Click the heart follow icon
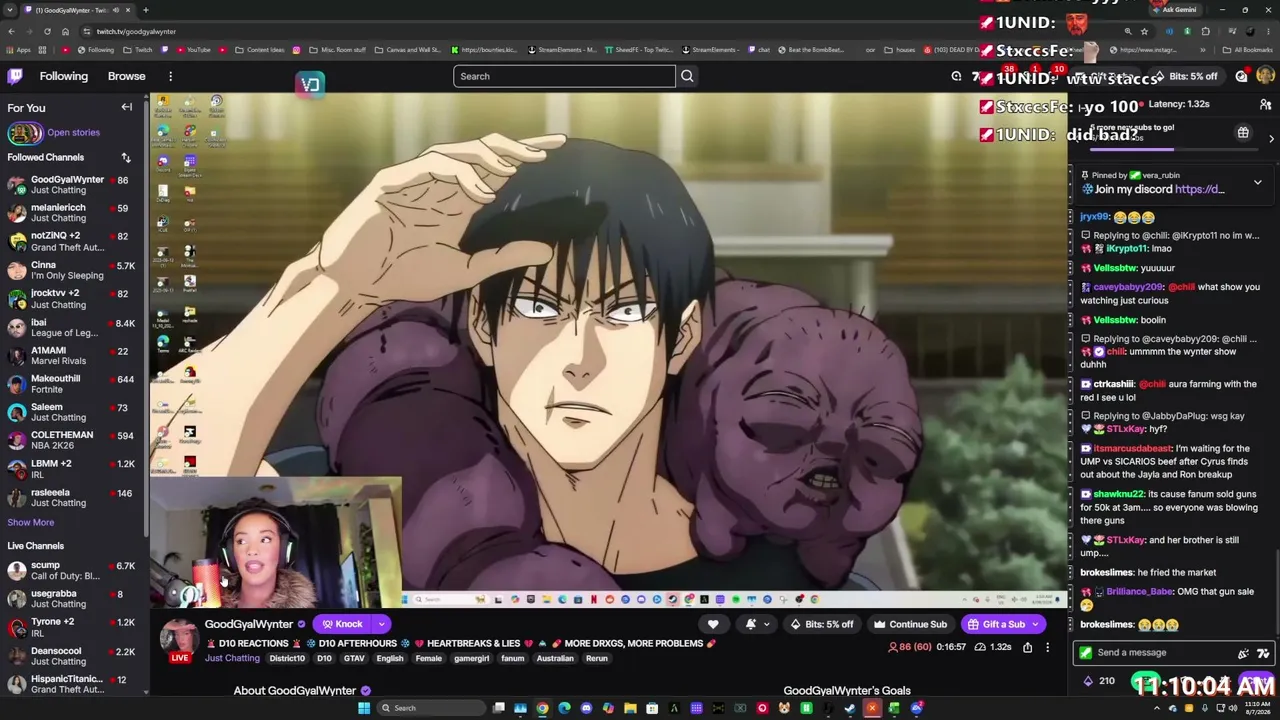The image size is (1280, 720). coord(713,624)
